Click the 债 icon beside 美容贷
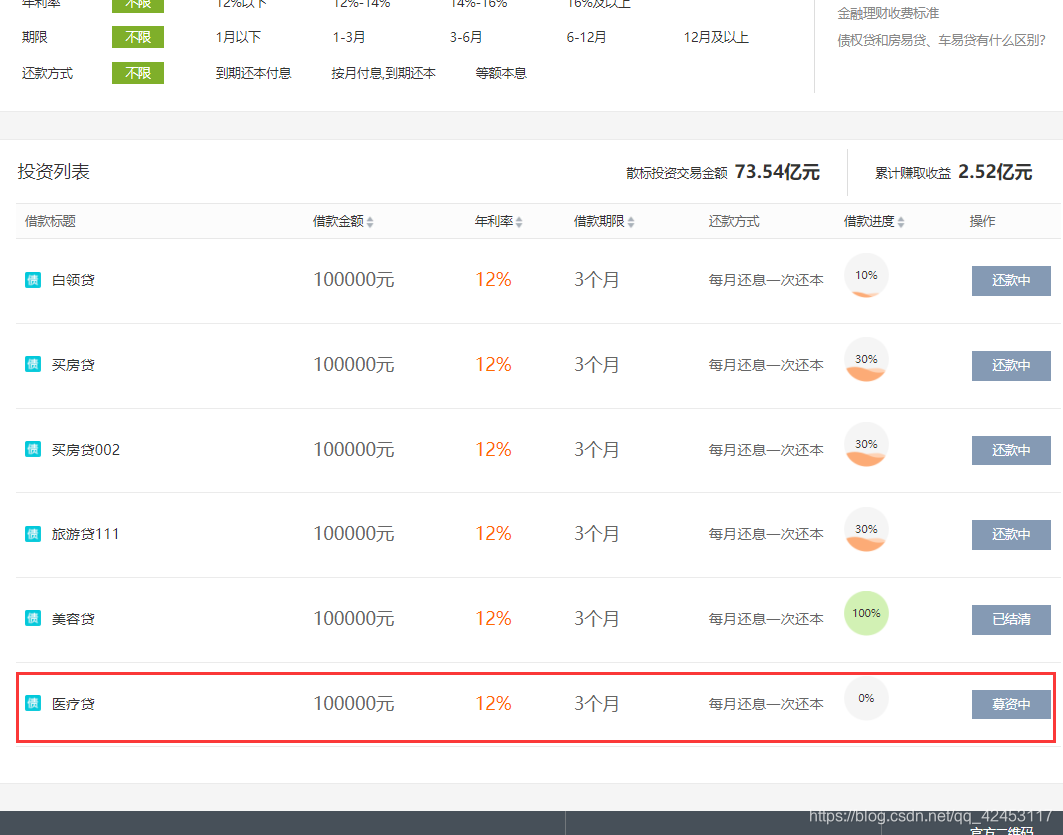 coord(33,619)
